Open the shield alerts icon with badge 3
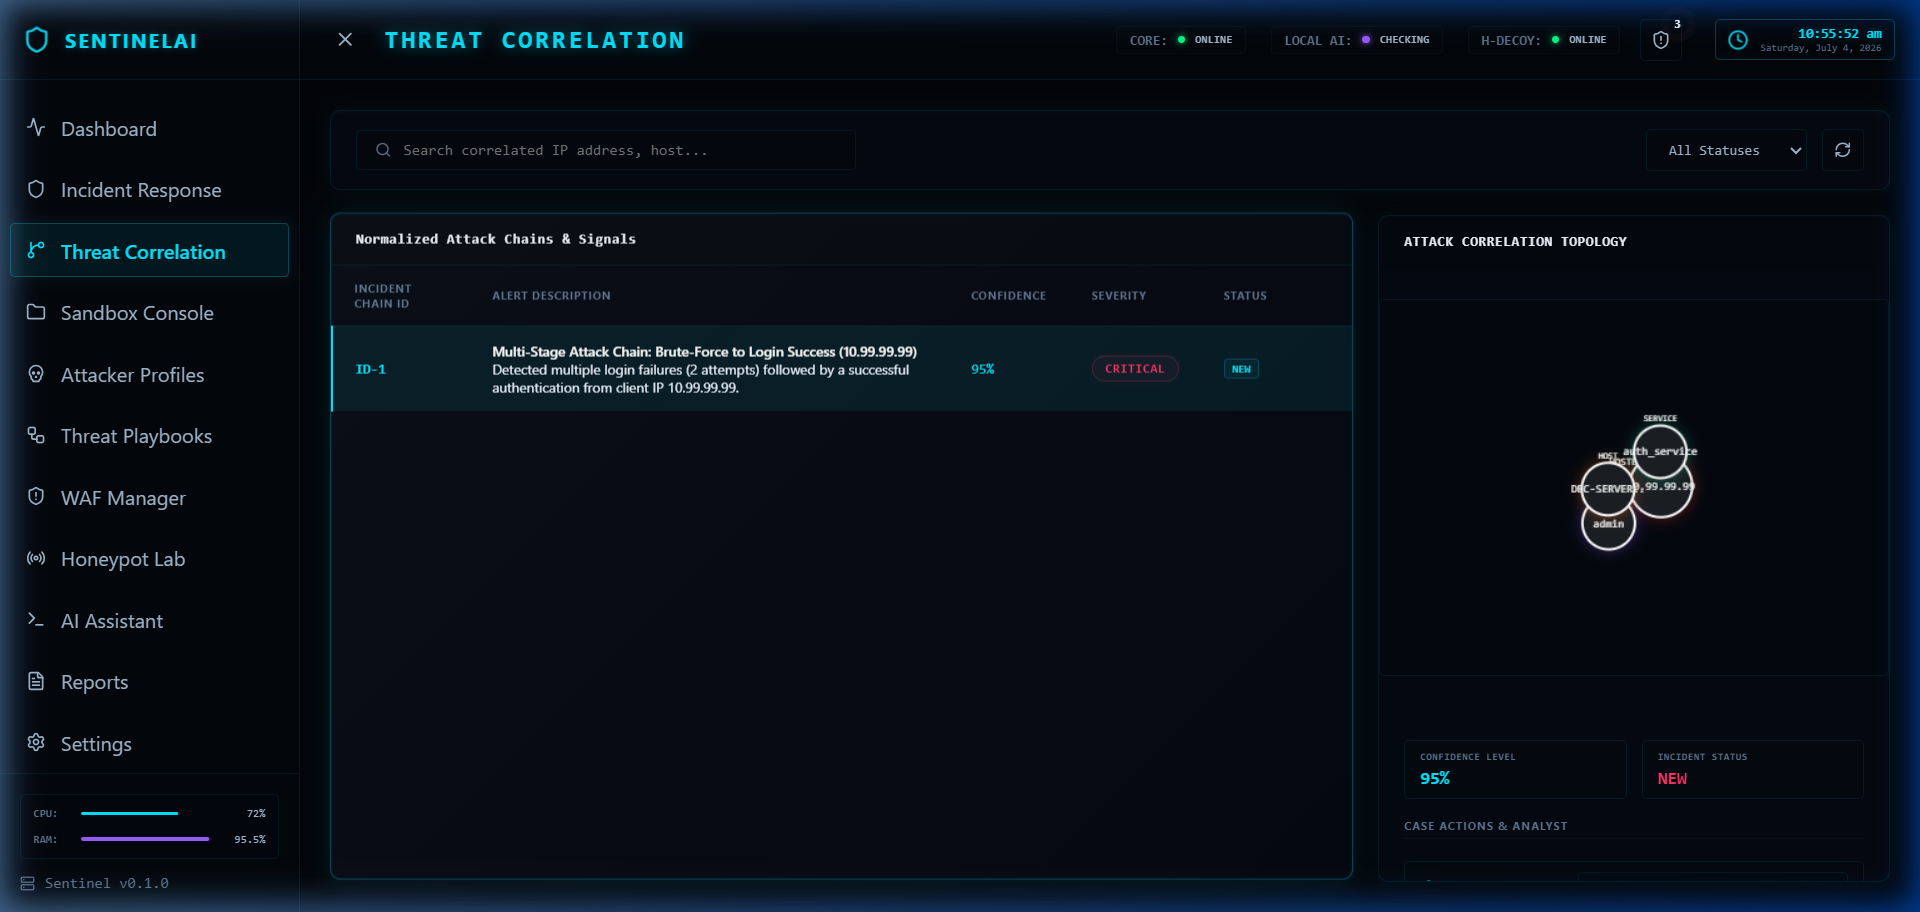The image size is (1920, 912). (1661, 40)
